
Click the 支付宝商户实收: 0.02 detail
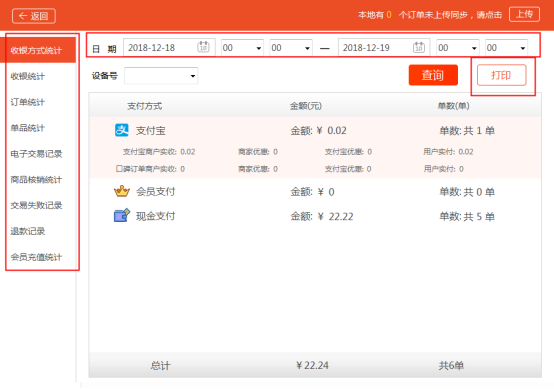coord(159,152)
